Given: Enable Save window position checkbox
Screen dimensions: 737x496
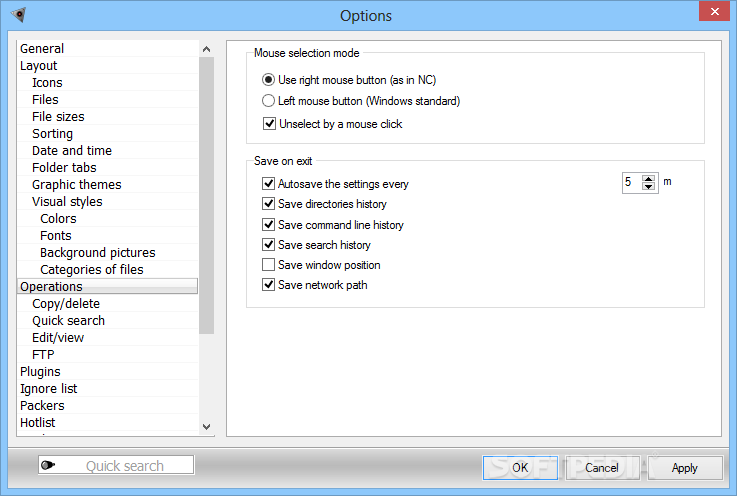Looking at the screenshot, I should click(x=268, y=265).
